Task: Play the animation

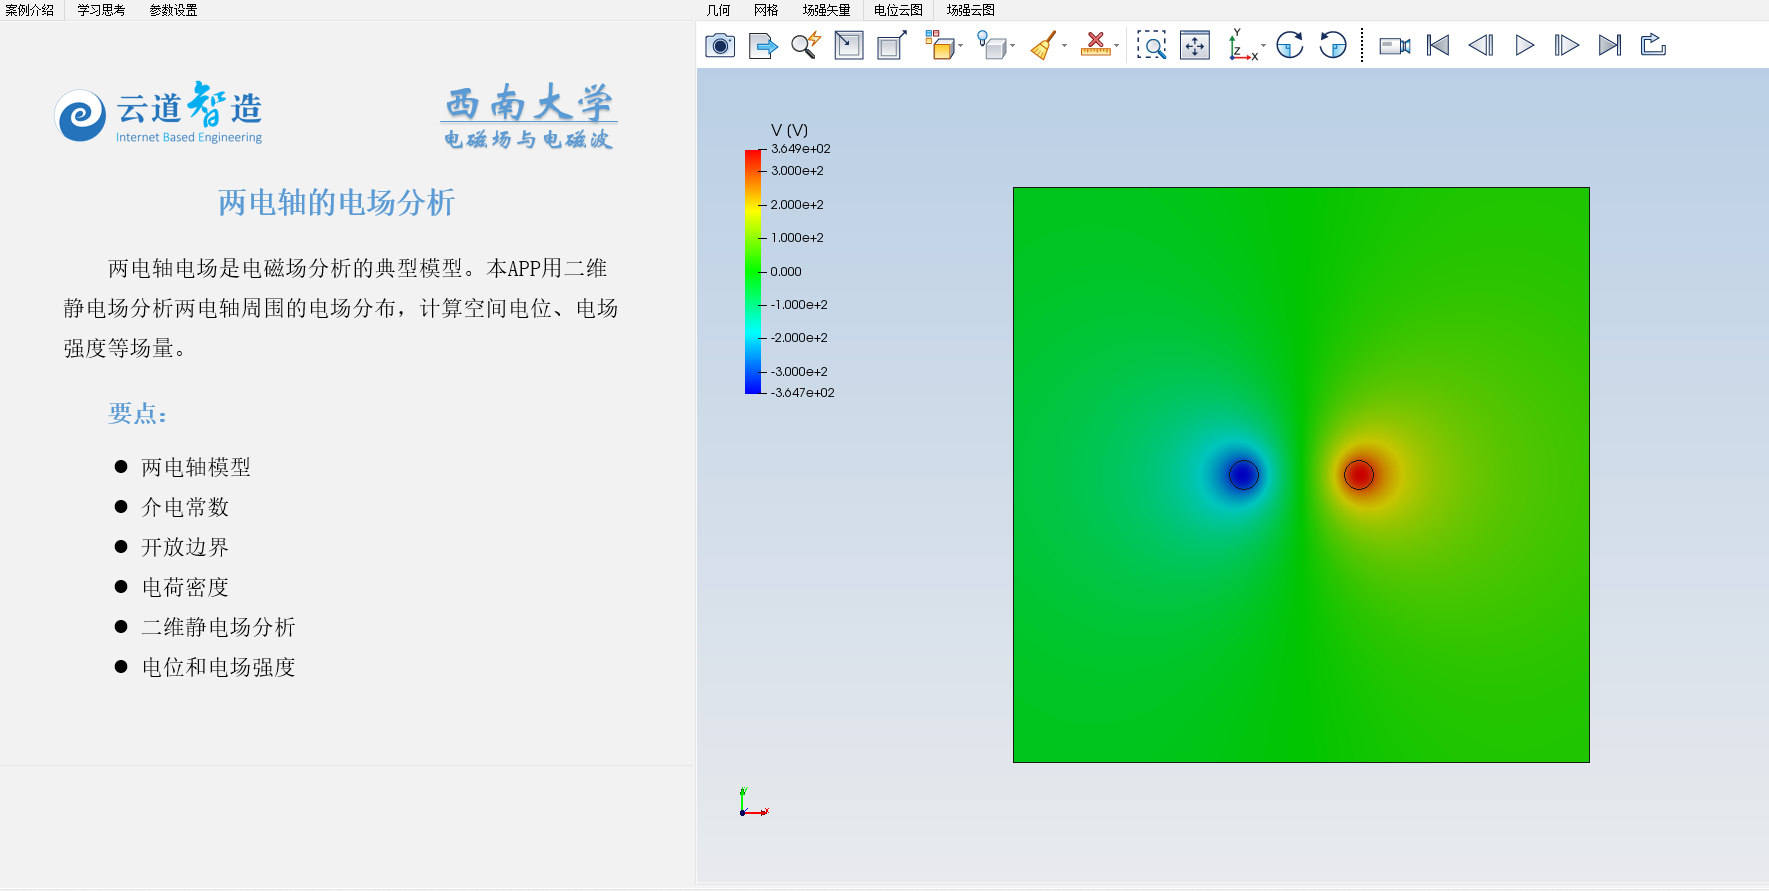Action: tap(1524, 45)
